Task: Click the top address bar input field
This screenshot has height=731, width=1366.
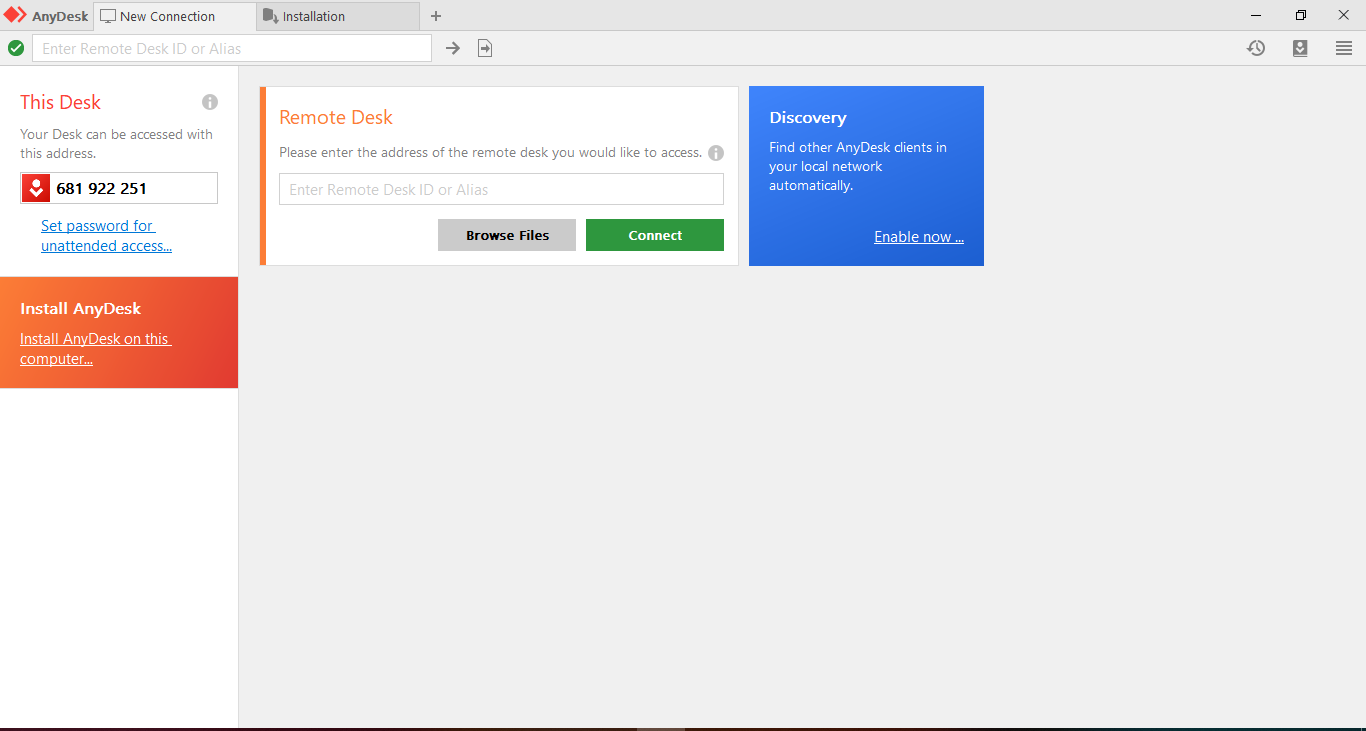Action: coord(230,47)
